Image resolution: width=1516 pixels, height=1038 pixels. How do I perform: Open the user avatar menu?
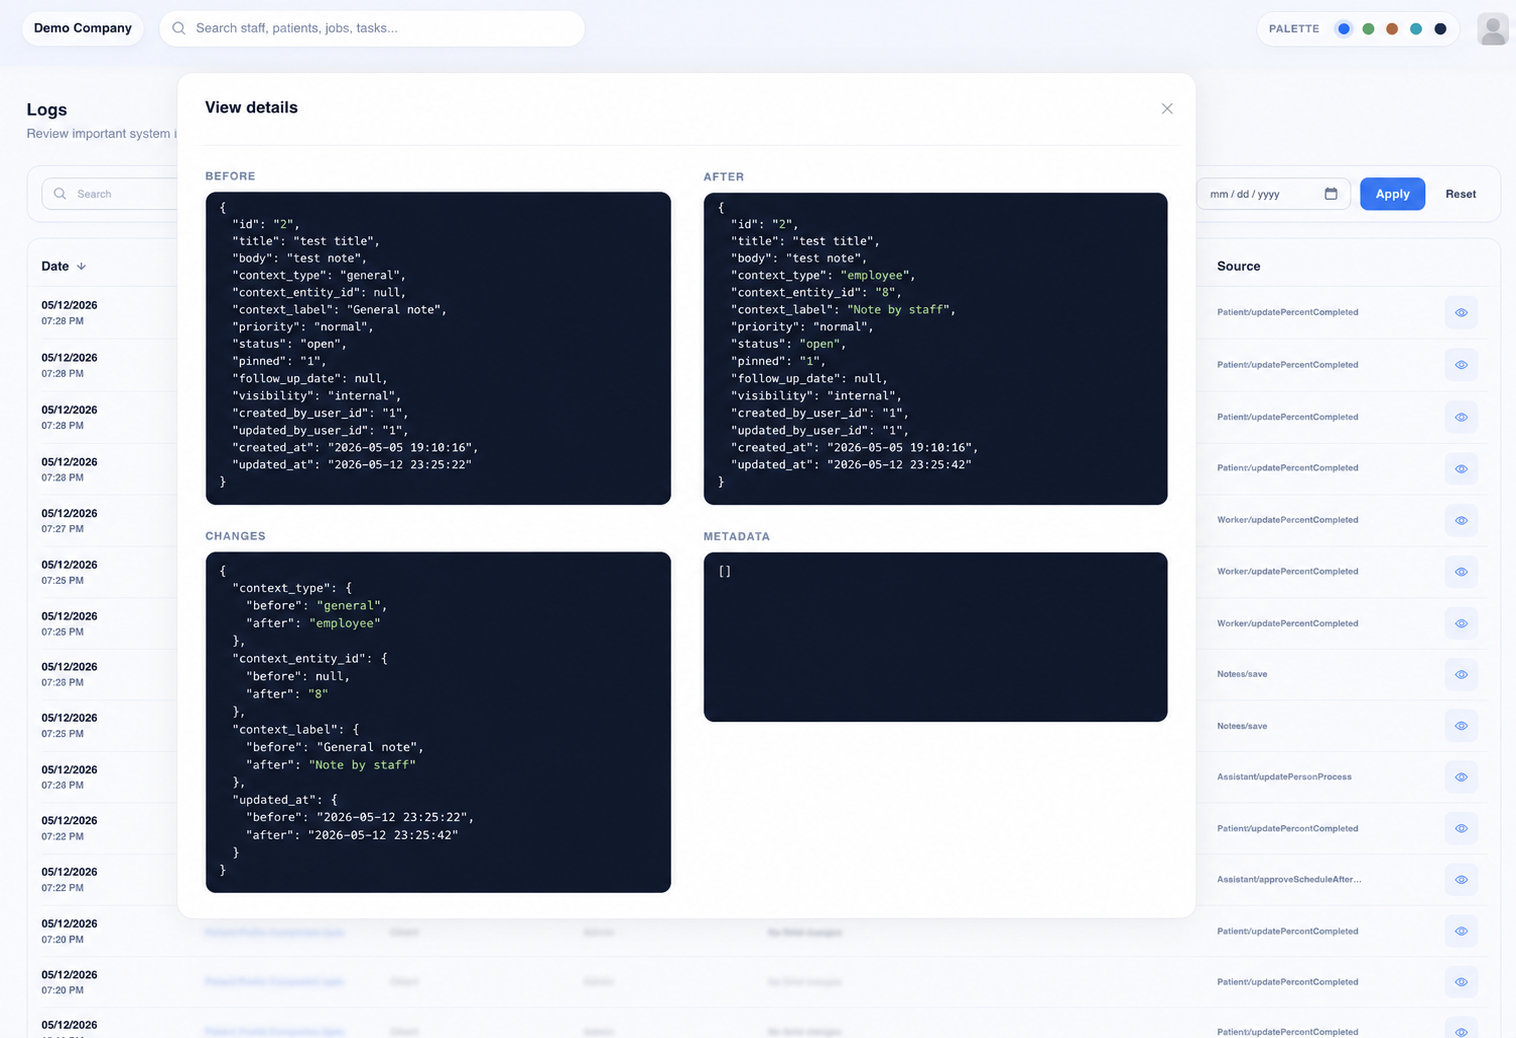click(x=1492, y=29)
